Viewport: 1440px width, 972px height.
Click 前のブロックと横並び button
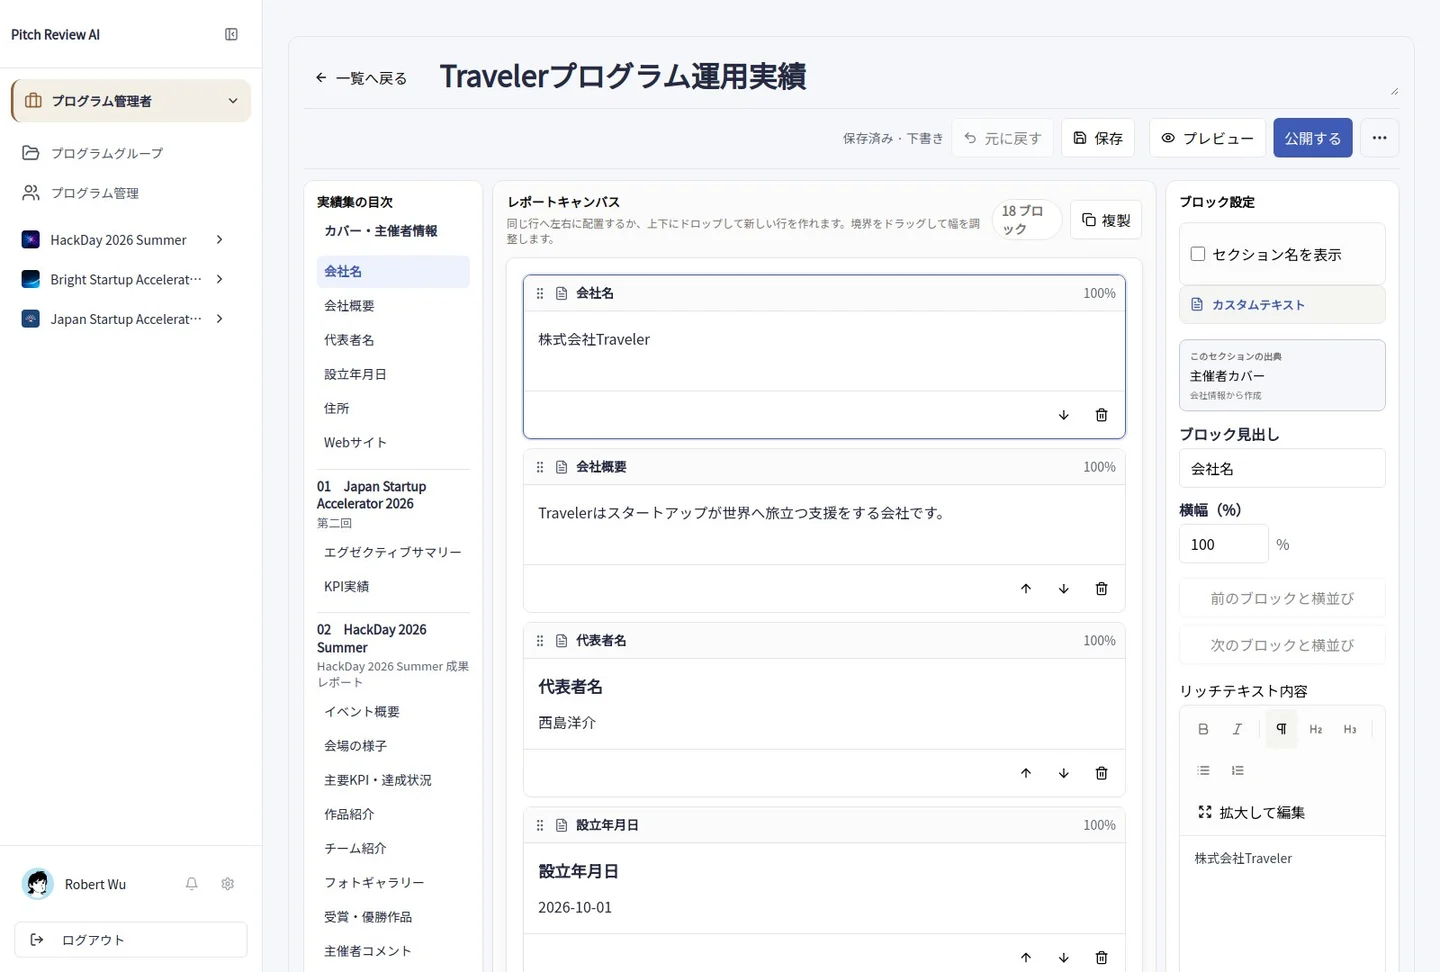pyautogui.click(x=1282, y=598)
